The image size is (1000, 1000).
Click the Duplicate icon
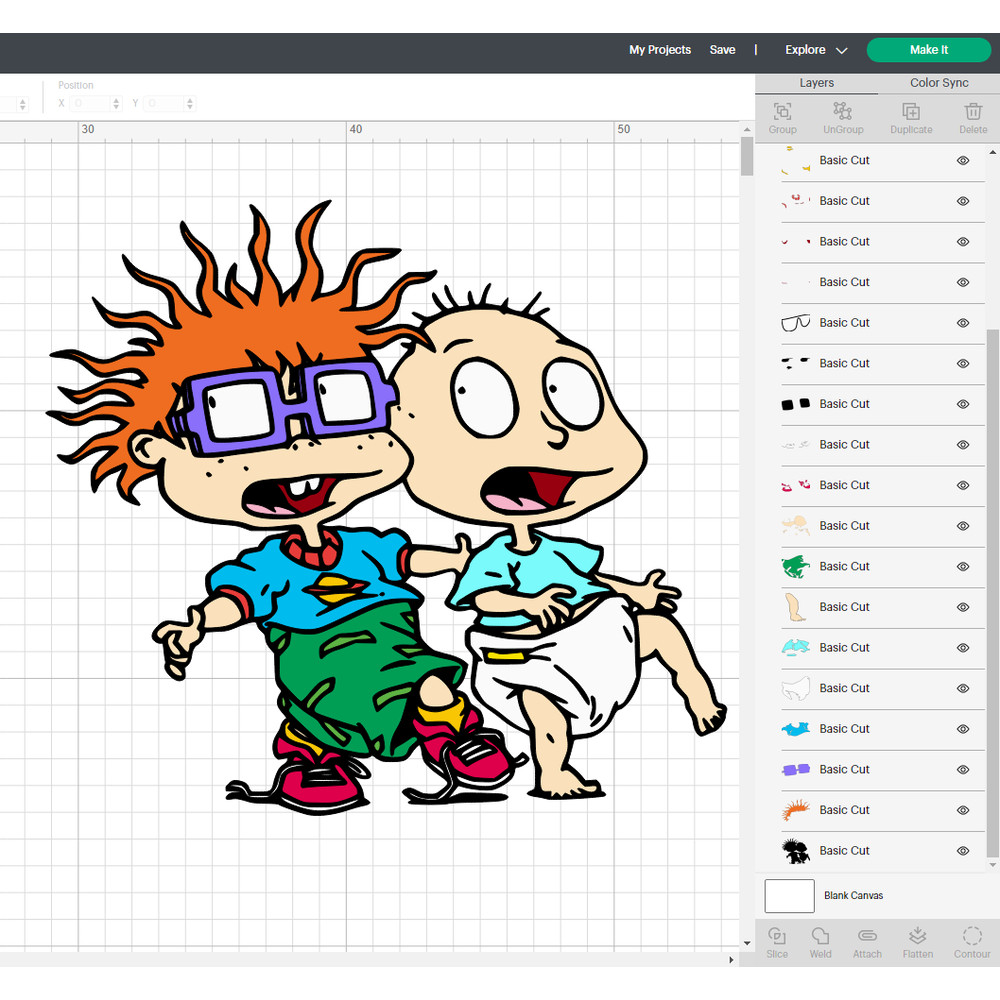click(x=911, y=116)
